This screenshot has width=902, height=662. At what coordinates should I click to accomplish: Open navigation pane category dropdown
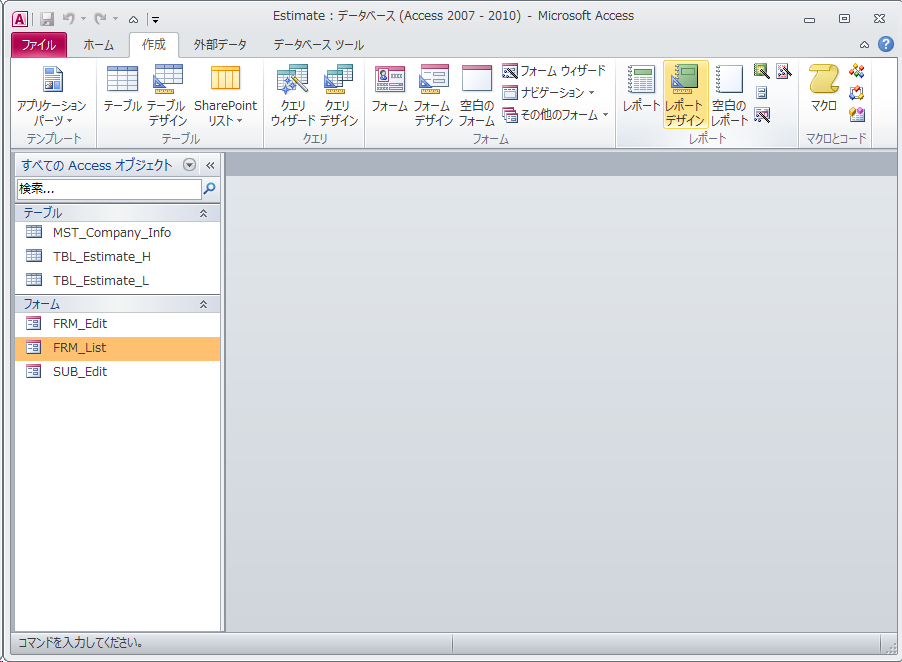189,165
